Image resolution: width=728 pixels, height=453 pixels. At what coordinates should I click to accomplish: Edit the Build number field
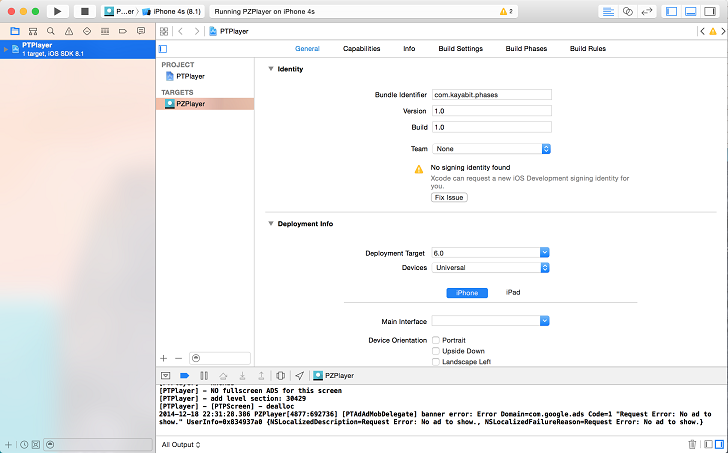[x=492, y=127]
